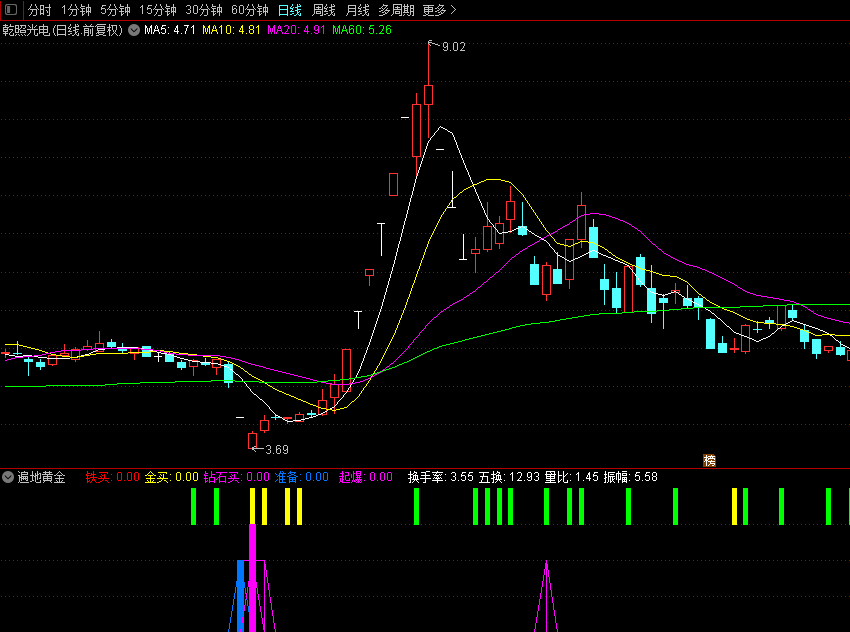850x632 pixels.
Task: Click the orange 榜 marker icon
Action: coord(710,461)
